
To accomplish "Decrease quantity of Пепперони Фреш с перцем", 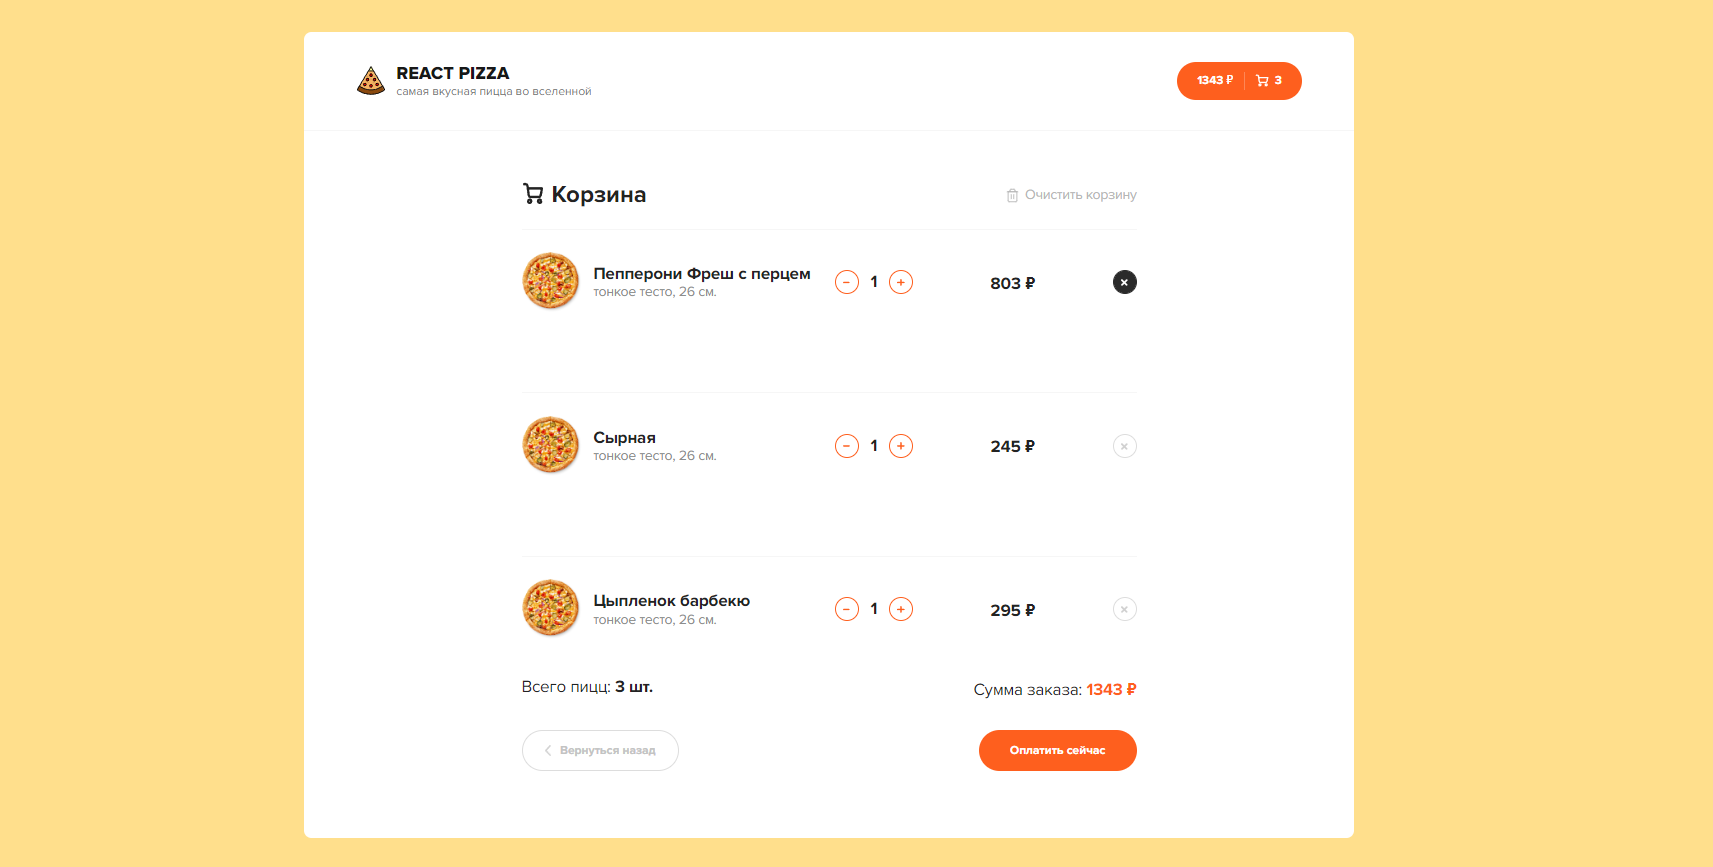I will pyautogui.click(x=846, y=282).
